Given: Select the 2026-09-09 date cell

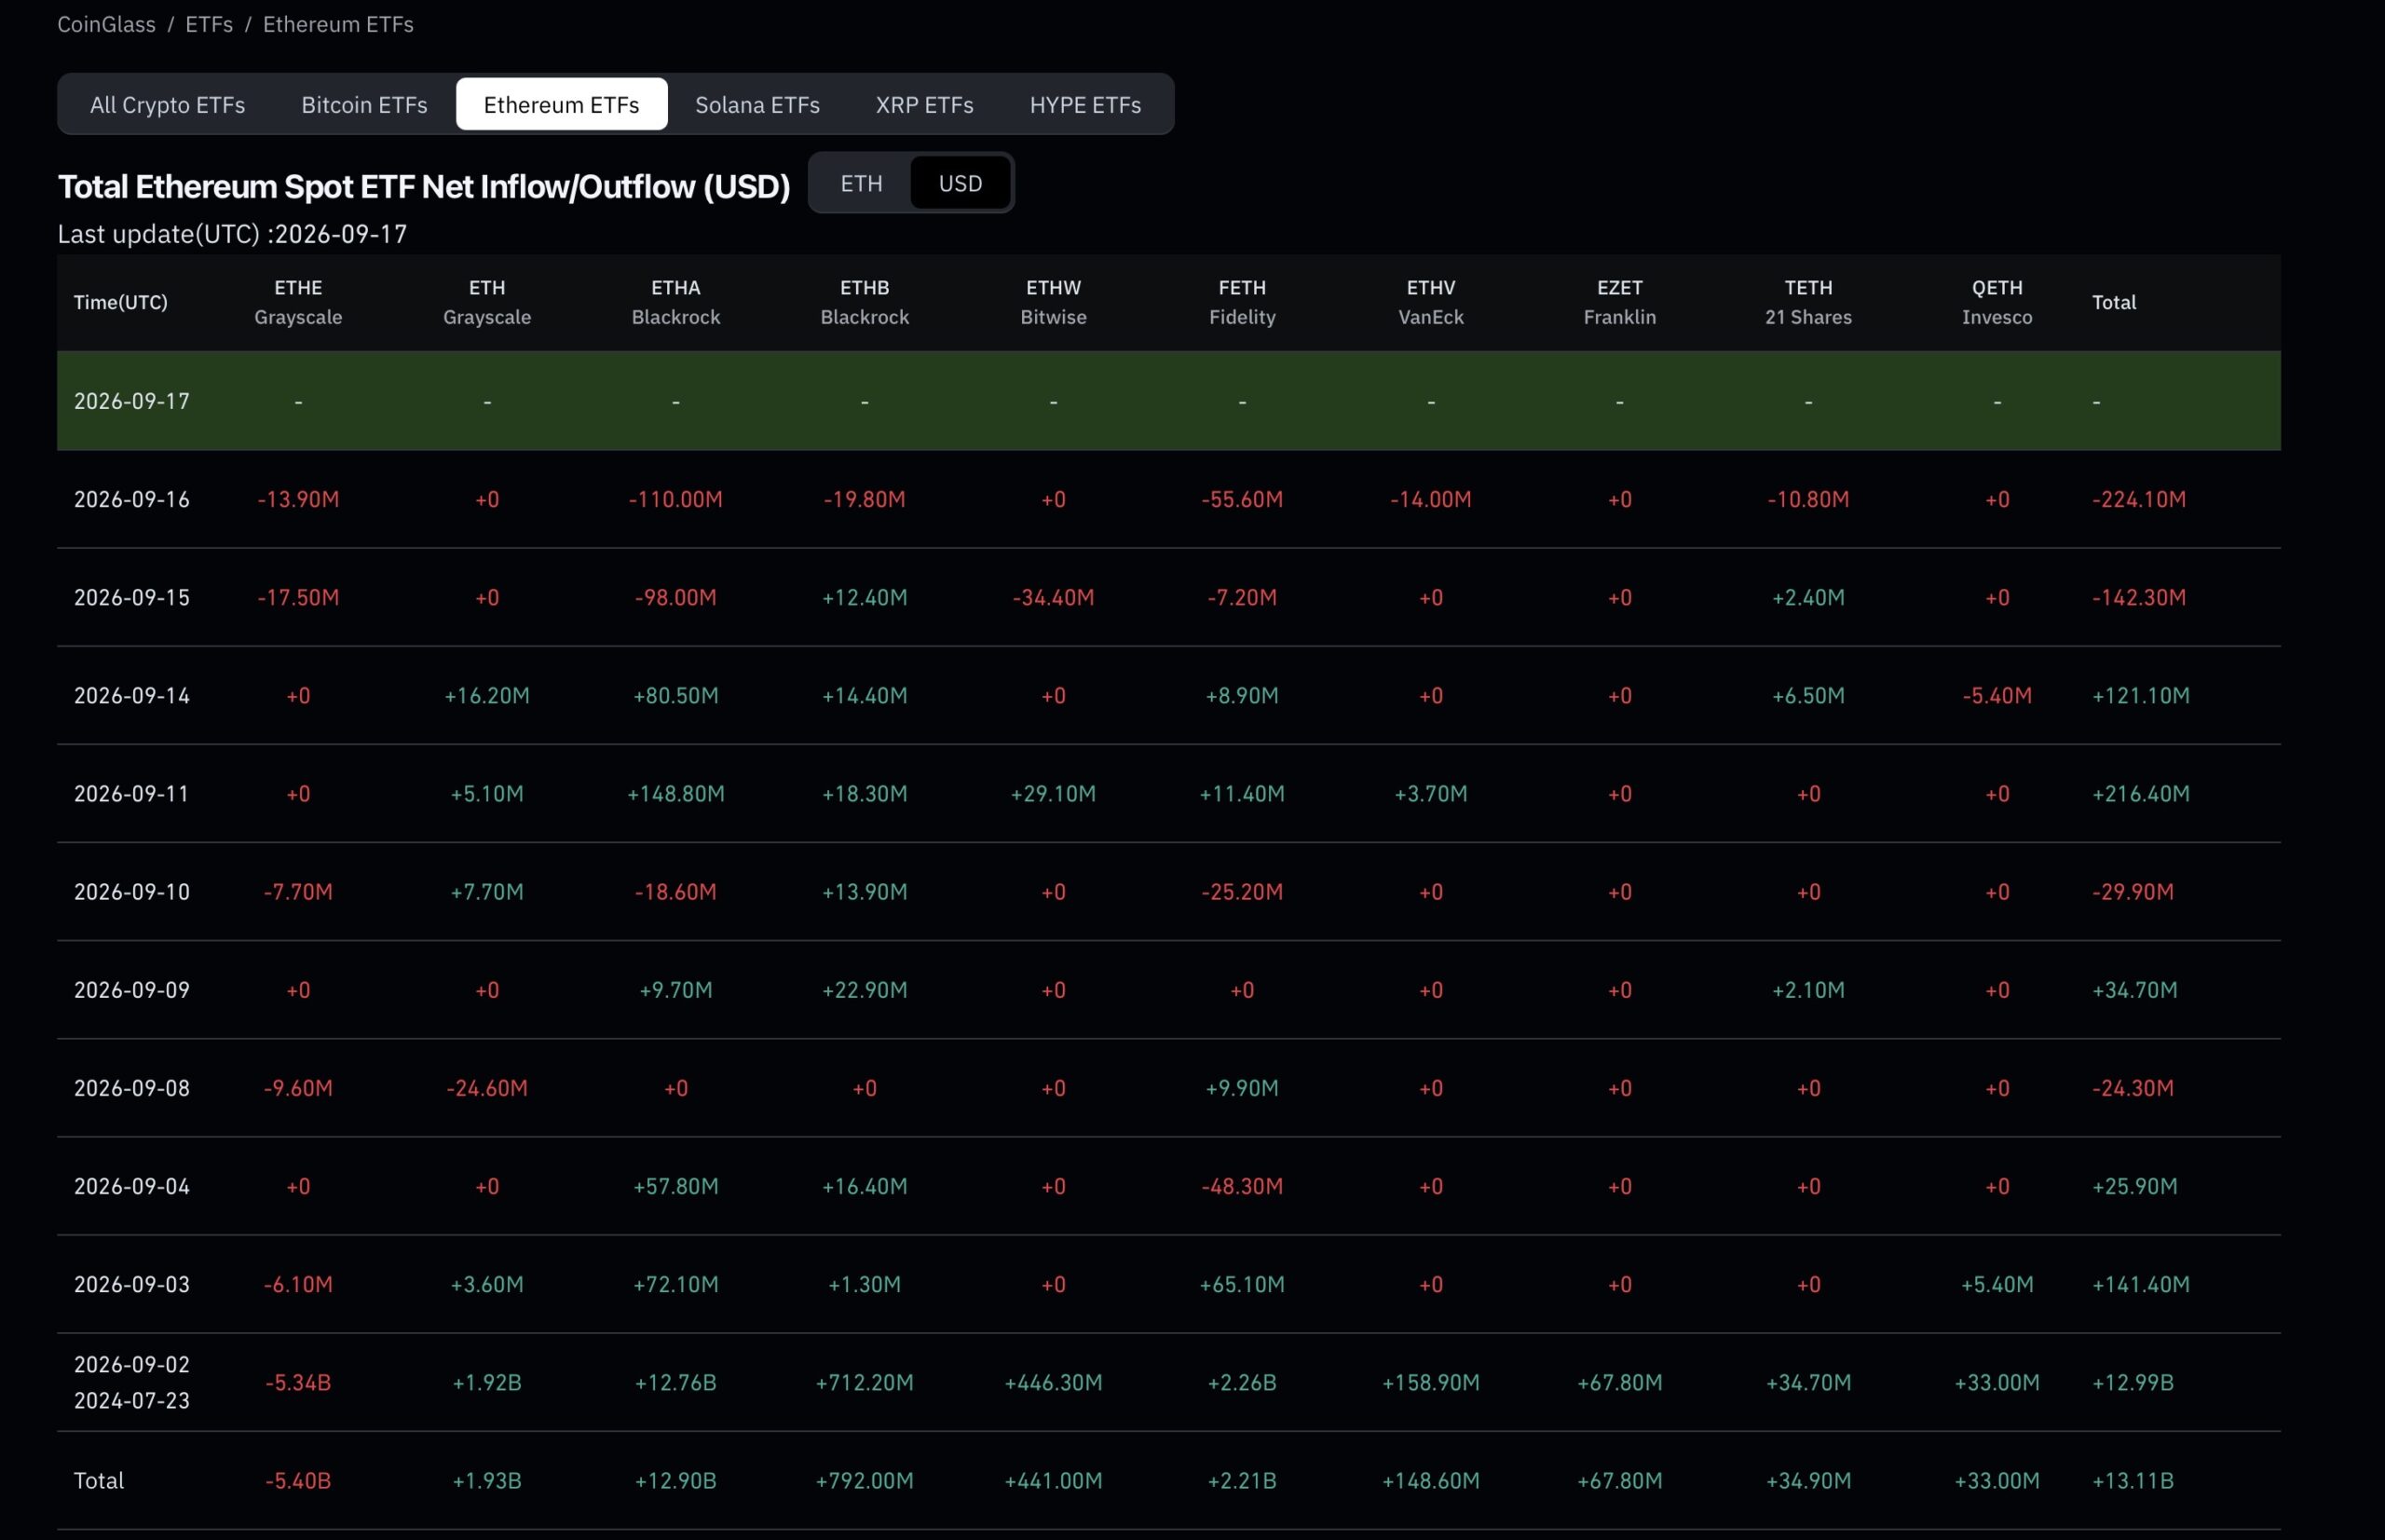Looking at the screenshot, I should [x=132, y=989].
